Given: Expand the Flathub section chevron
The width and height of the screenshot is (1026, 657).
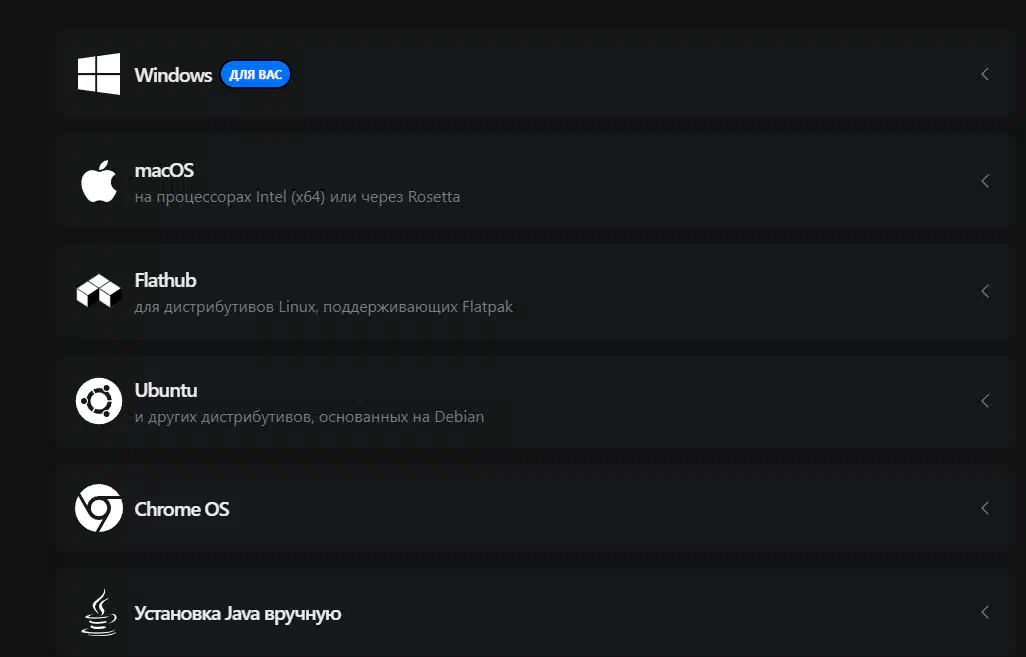Looking at the screenshot, I should [985, 291].
